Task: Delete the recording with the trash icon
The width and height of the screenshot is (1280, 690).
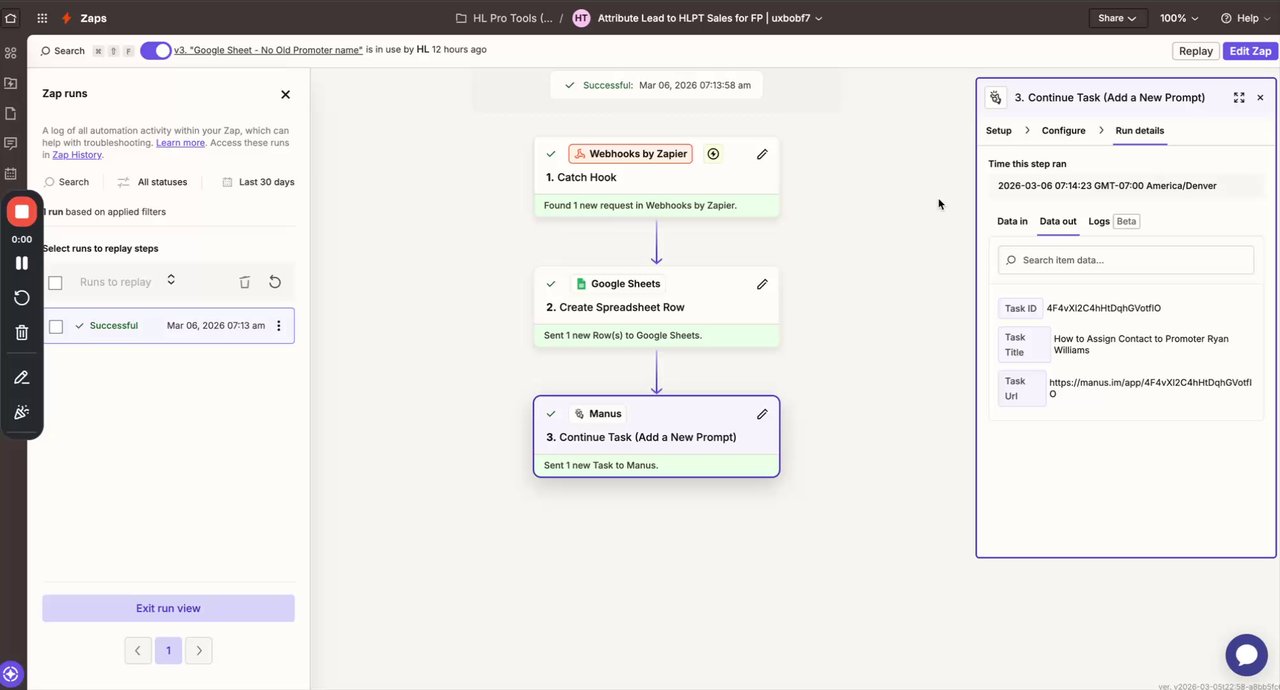Action: click(21, 333)
